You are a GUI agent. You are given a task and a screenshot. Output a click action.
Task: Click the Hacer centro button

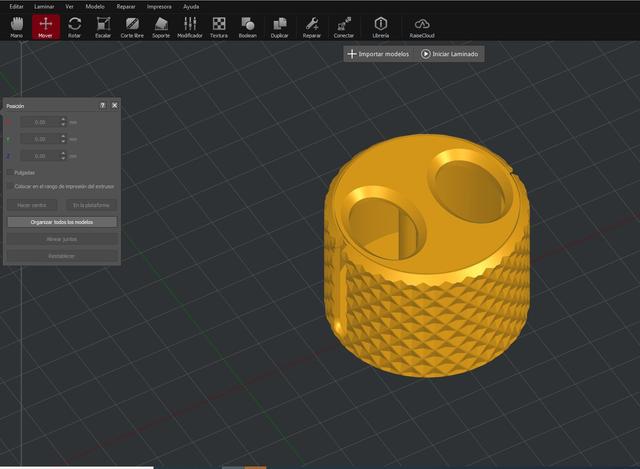[x=32, y=205]
